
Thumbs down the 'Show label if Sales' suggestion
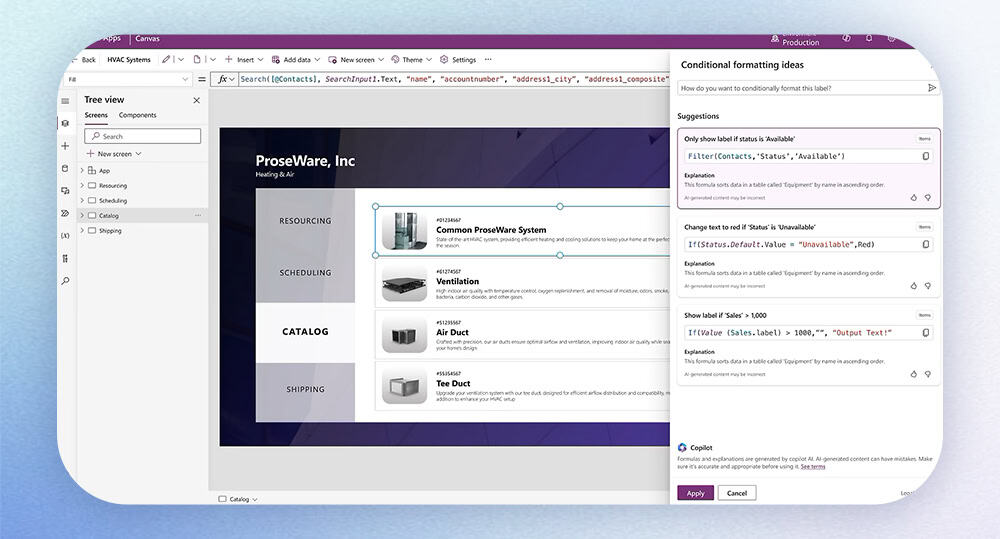(927, 373)
